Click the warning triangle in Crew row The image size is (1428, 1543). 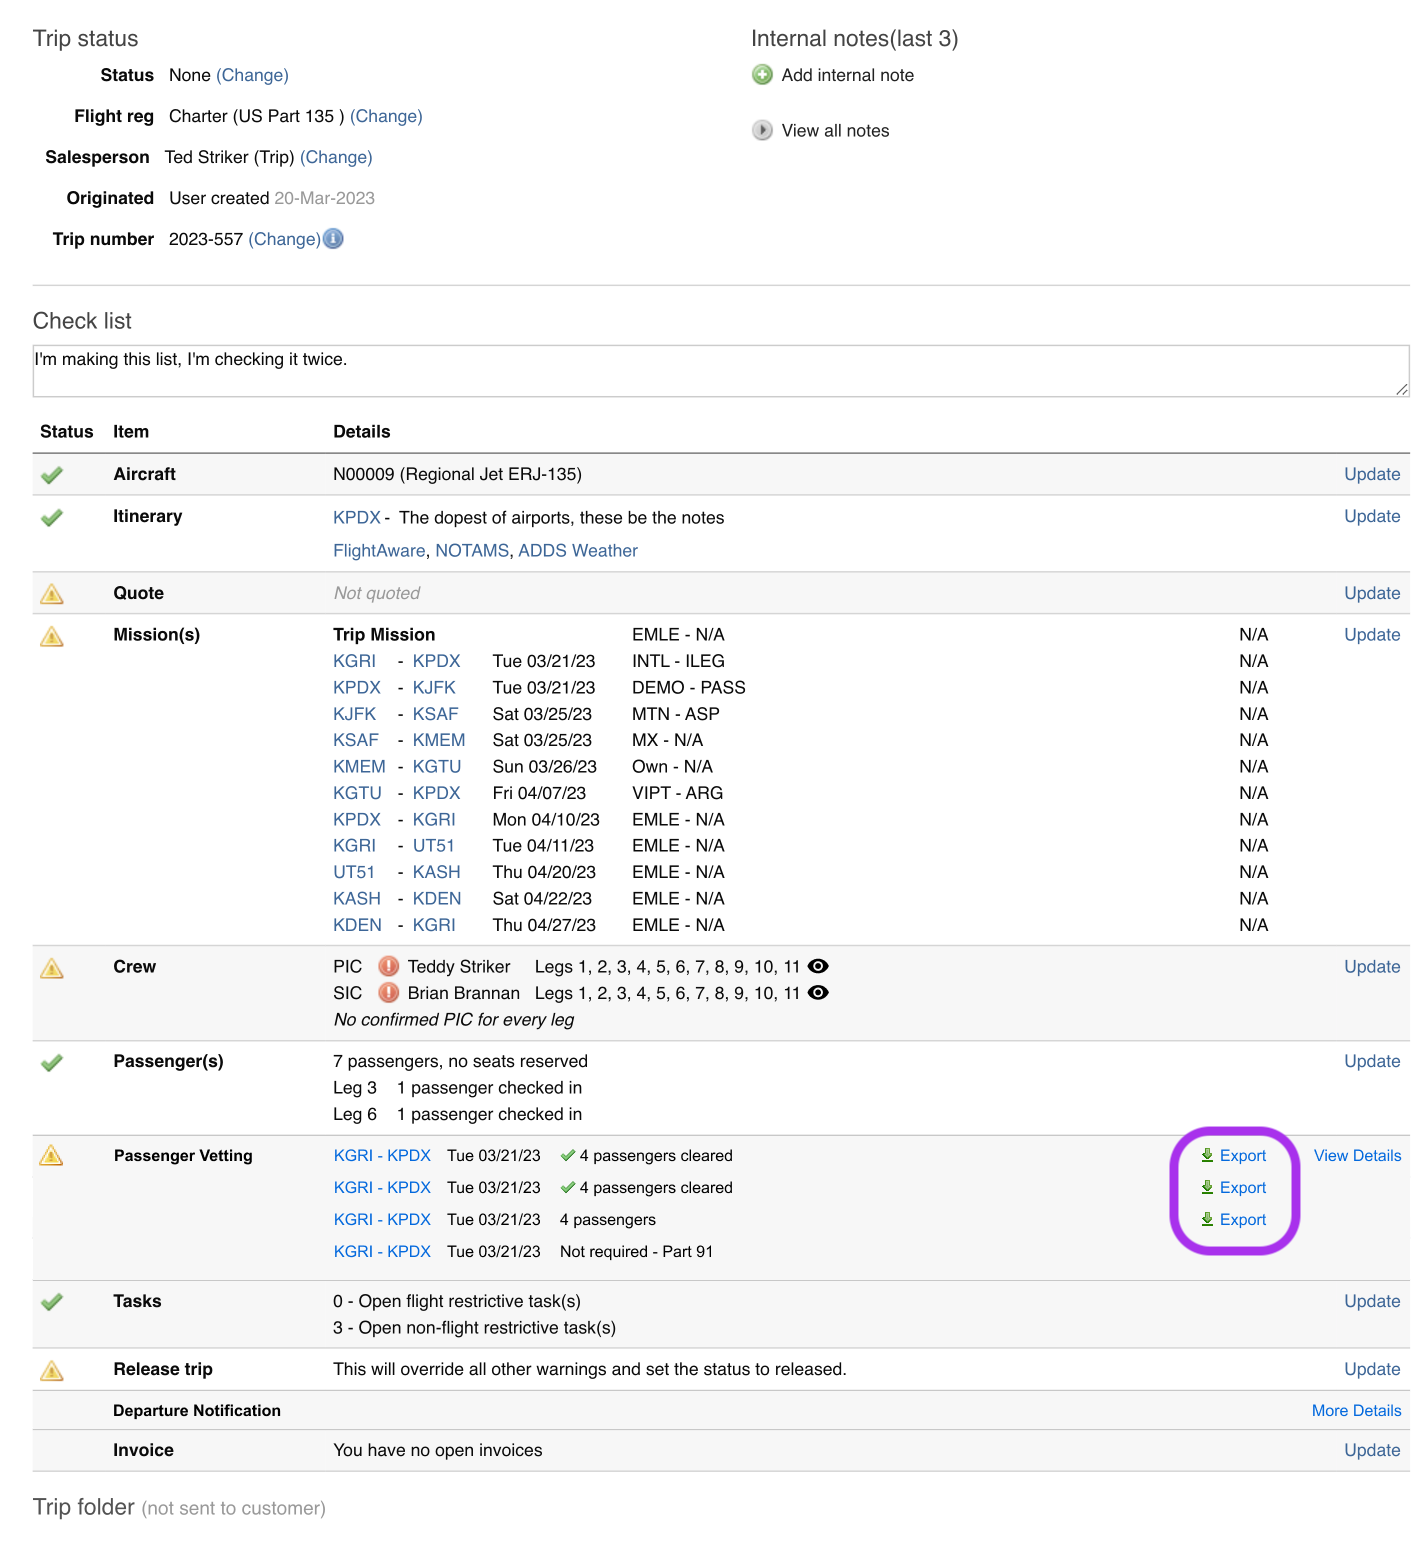52,968
